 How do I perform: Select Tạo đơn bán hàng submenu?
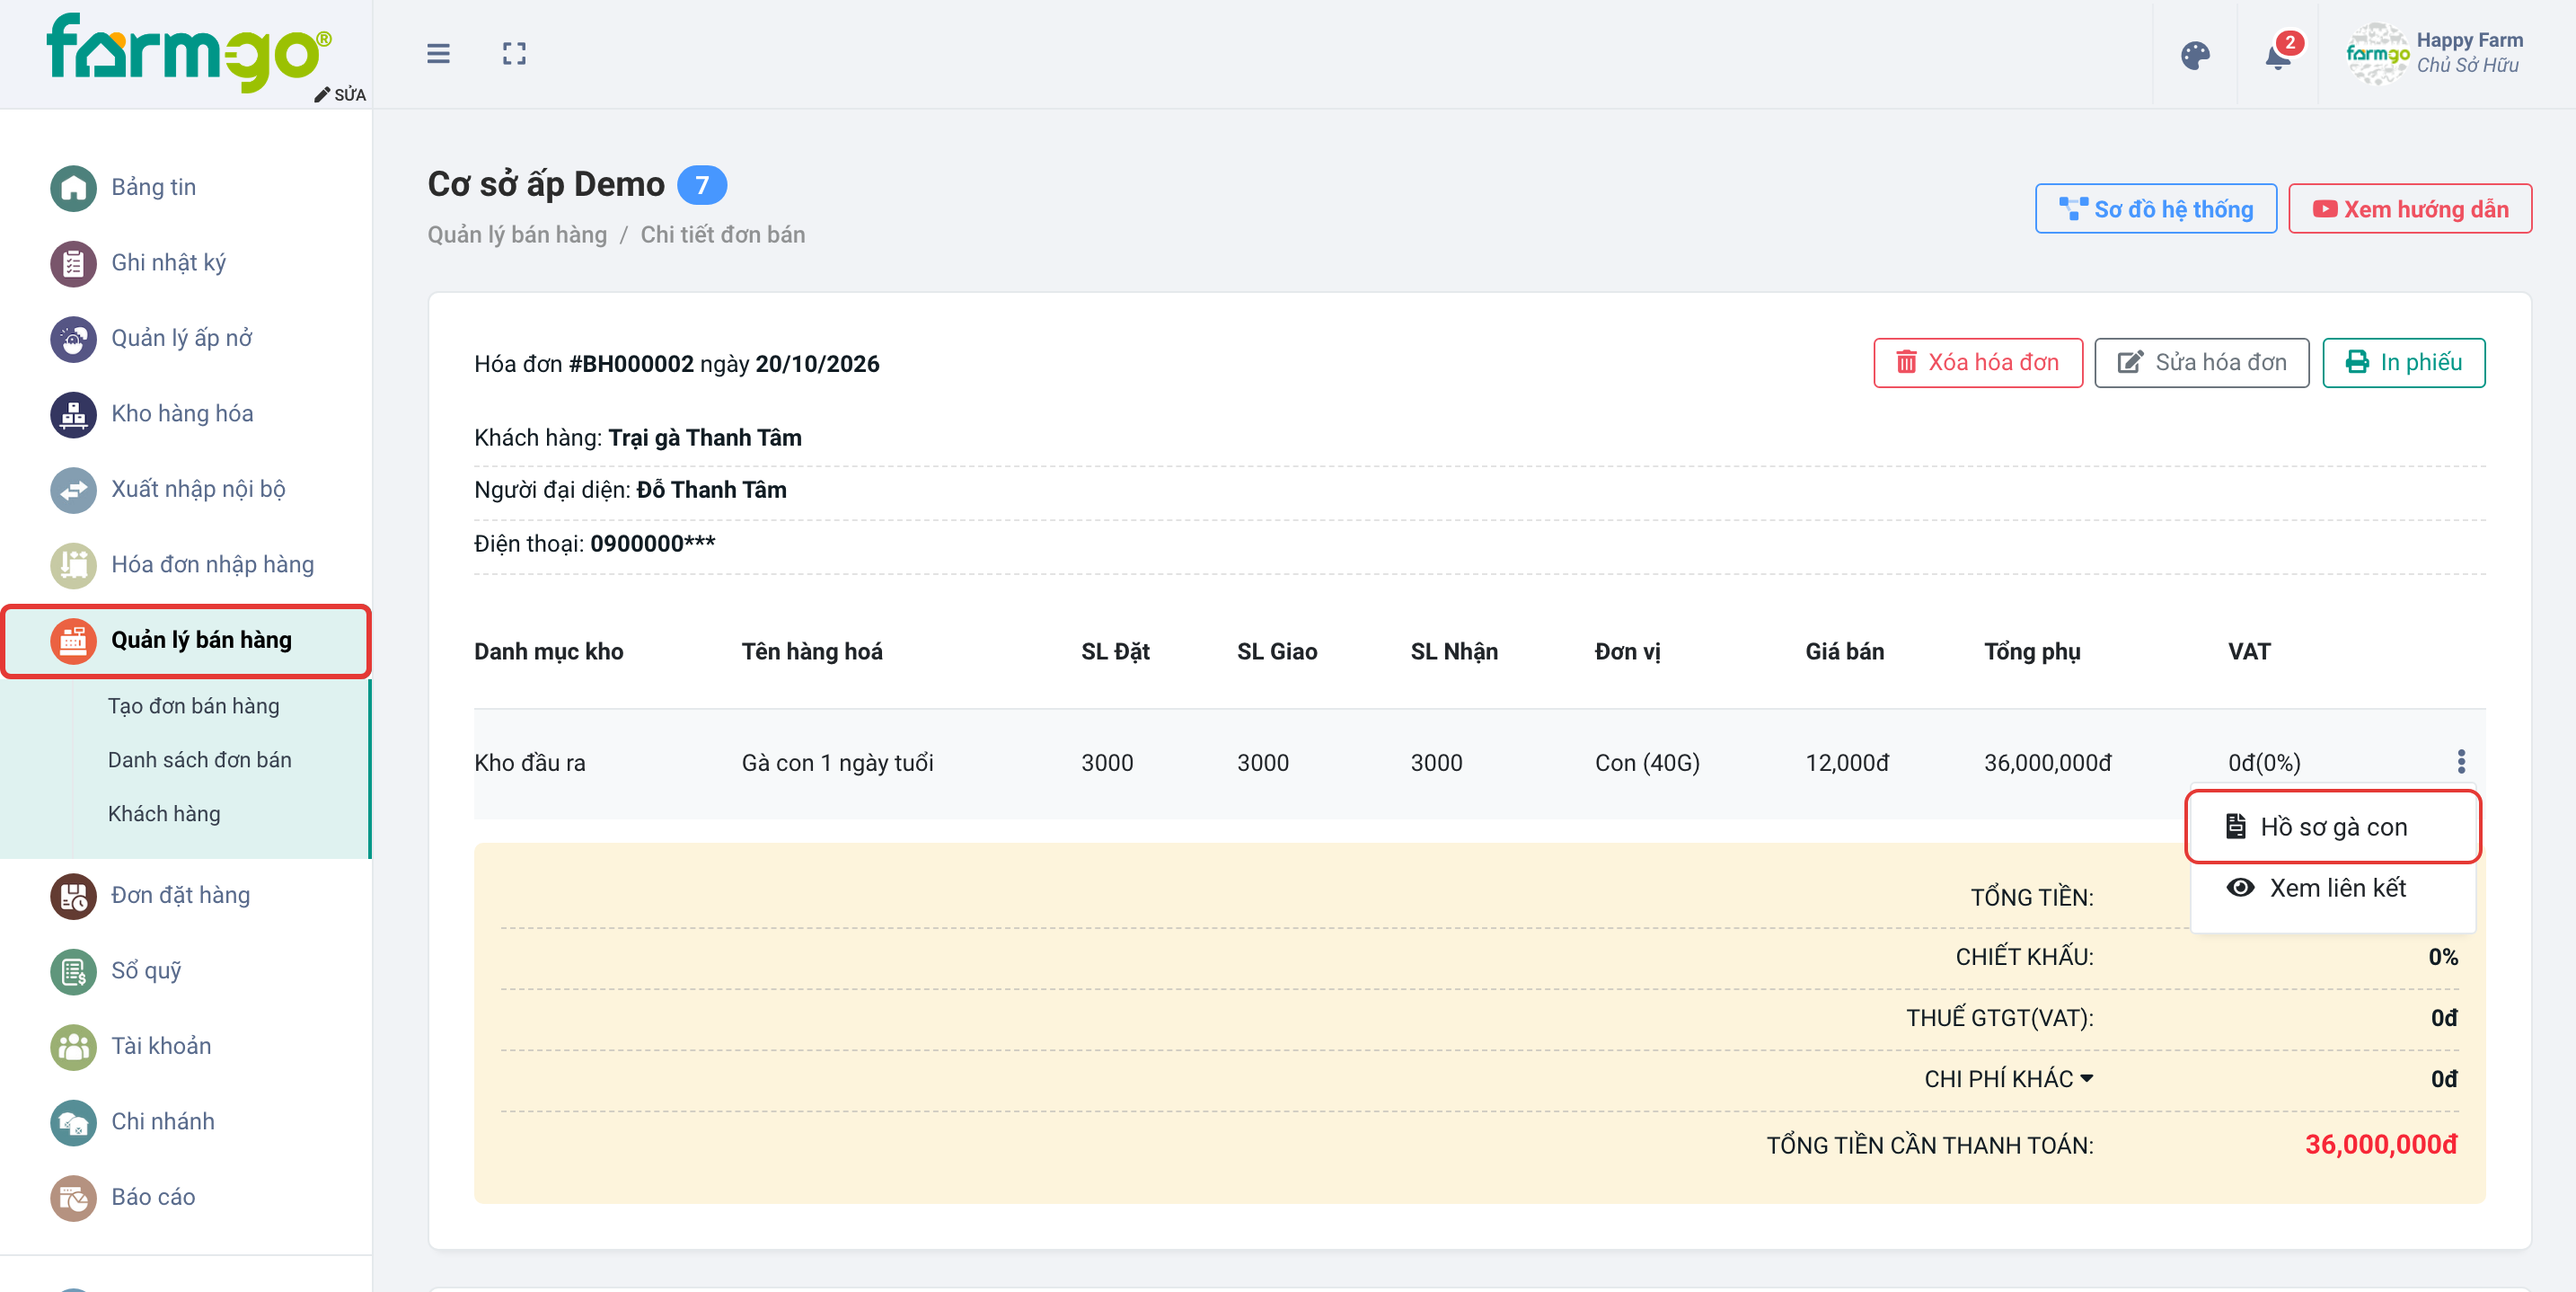coord(194,706)
